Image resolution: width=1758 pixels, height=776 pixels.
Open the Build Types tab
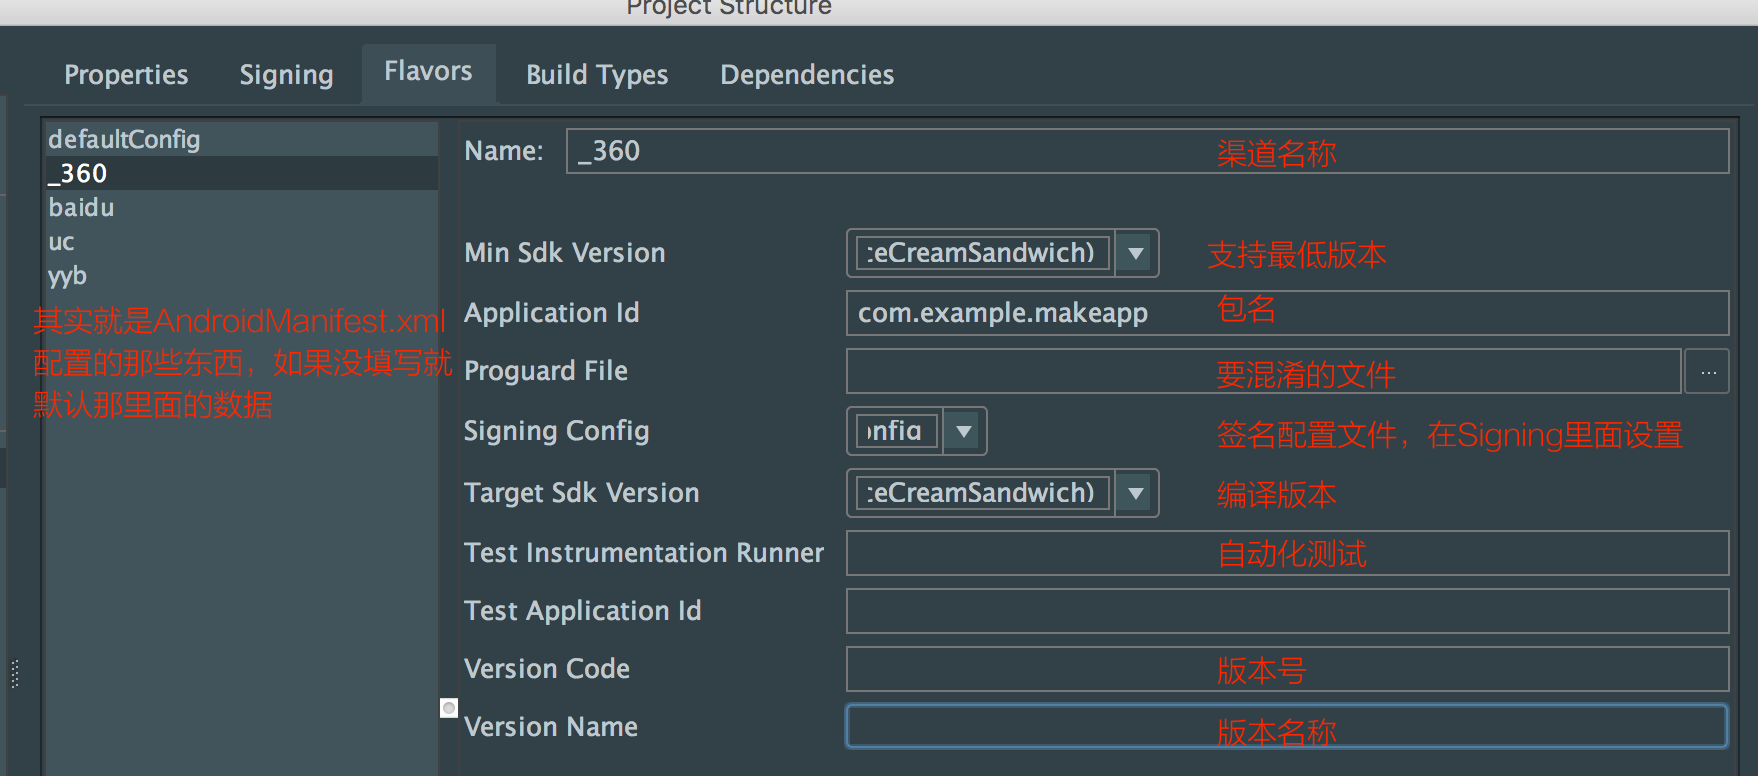point(597,75)
